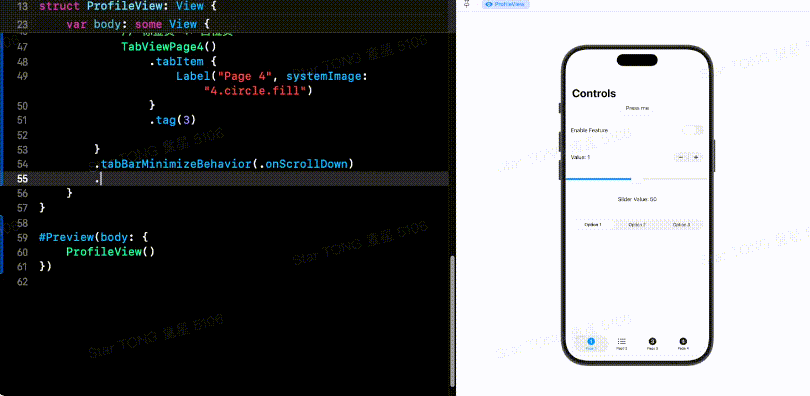Decrease value with minus stepper button
Screen dimensions: 810x396
tap(681, 157)
